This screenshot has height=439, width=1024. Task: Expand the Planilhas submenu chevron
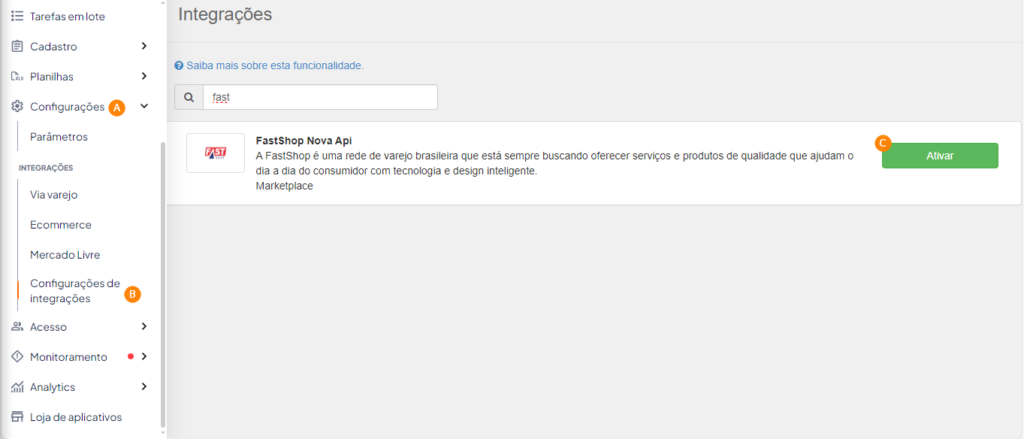[144, 76]
